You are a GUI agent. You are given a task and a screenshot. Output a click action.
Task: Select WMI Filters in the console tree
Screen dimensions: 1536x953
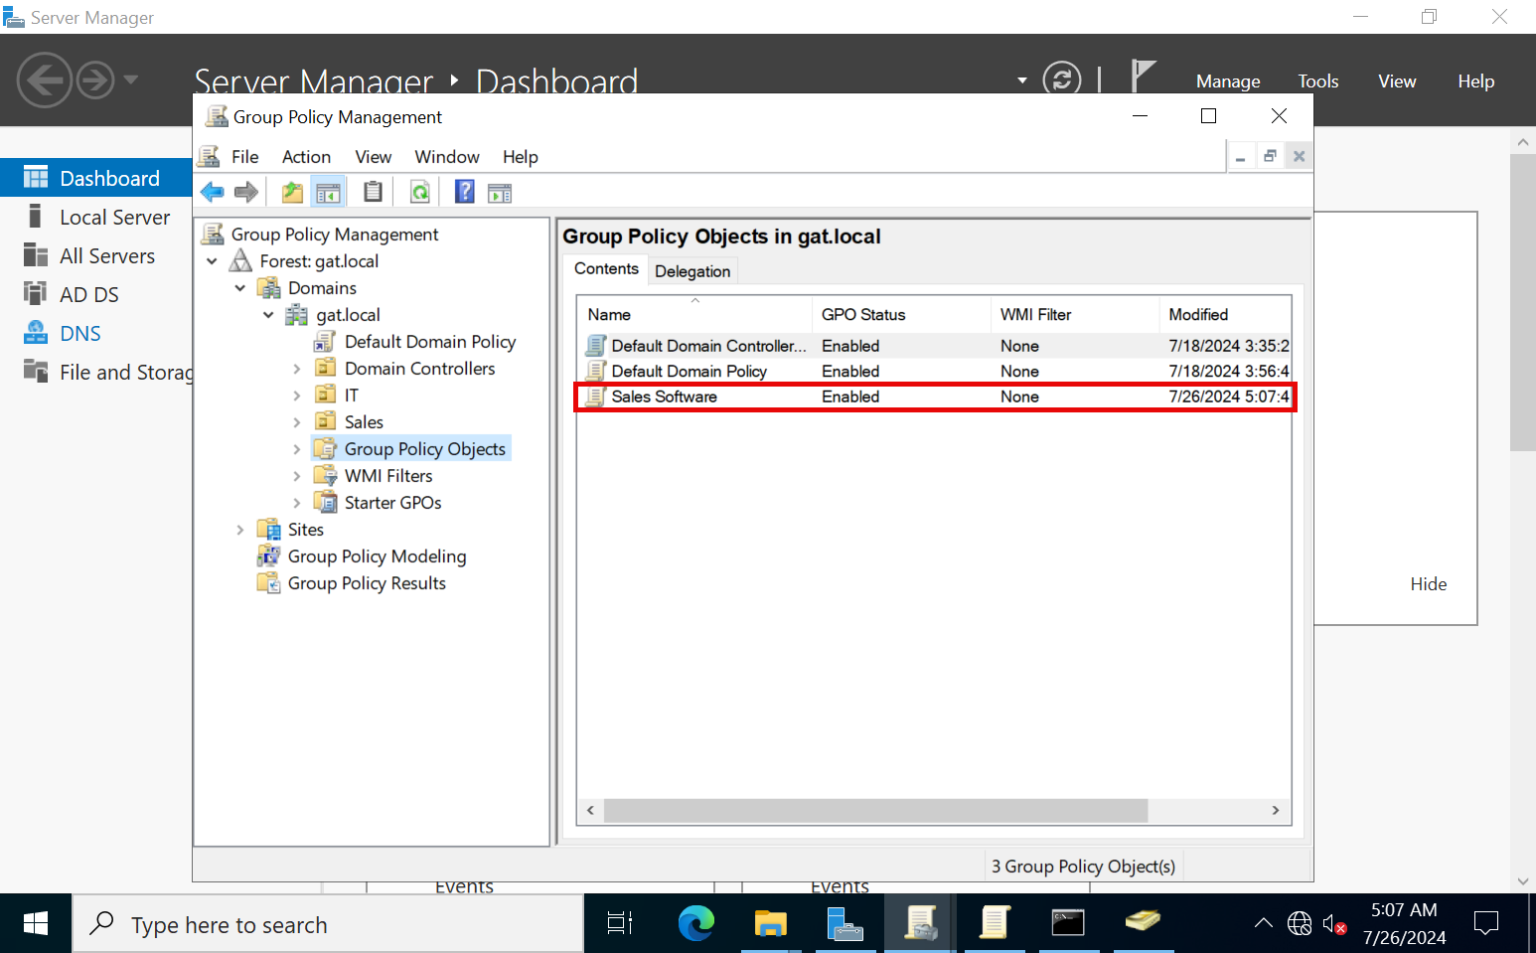point(387,475)
